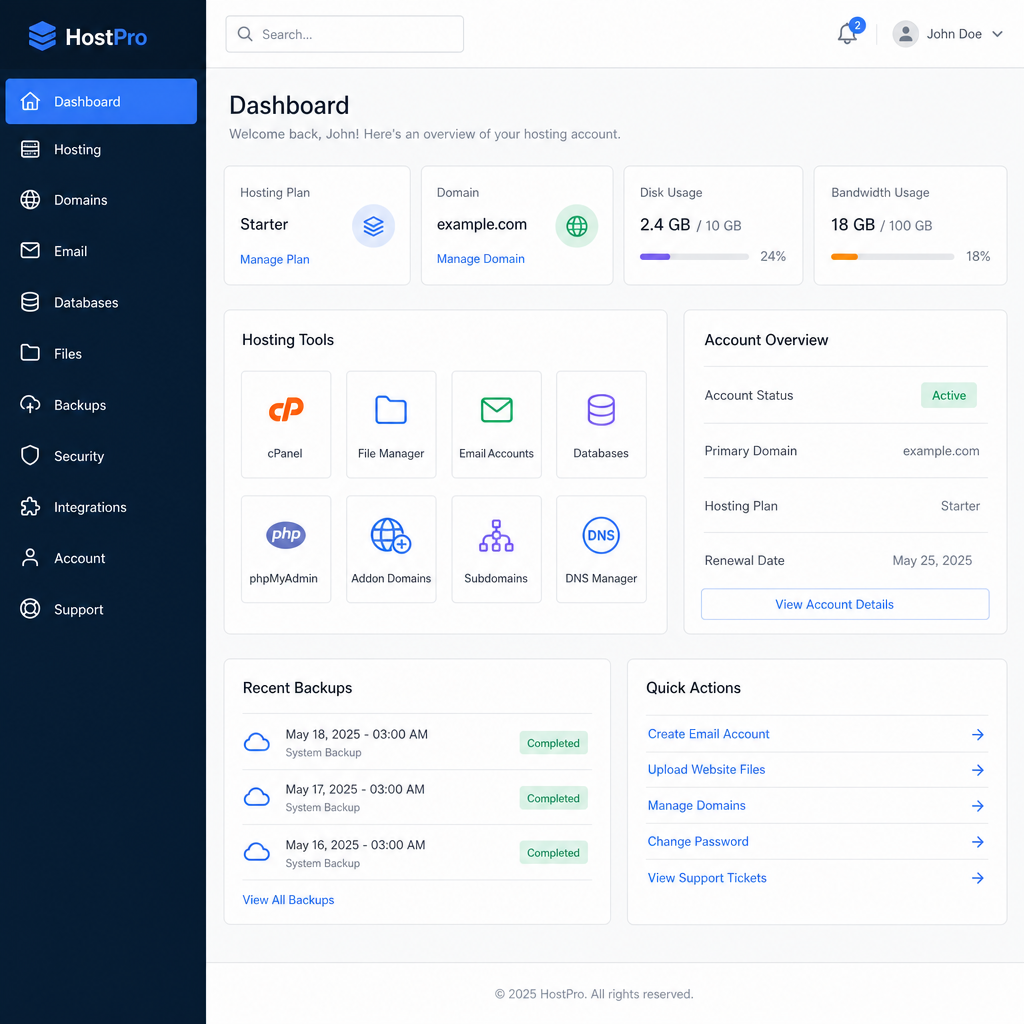Open Databases in the sidebar
Viewport: 1024px width, 1024px height.
[x=101, y=302]
